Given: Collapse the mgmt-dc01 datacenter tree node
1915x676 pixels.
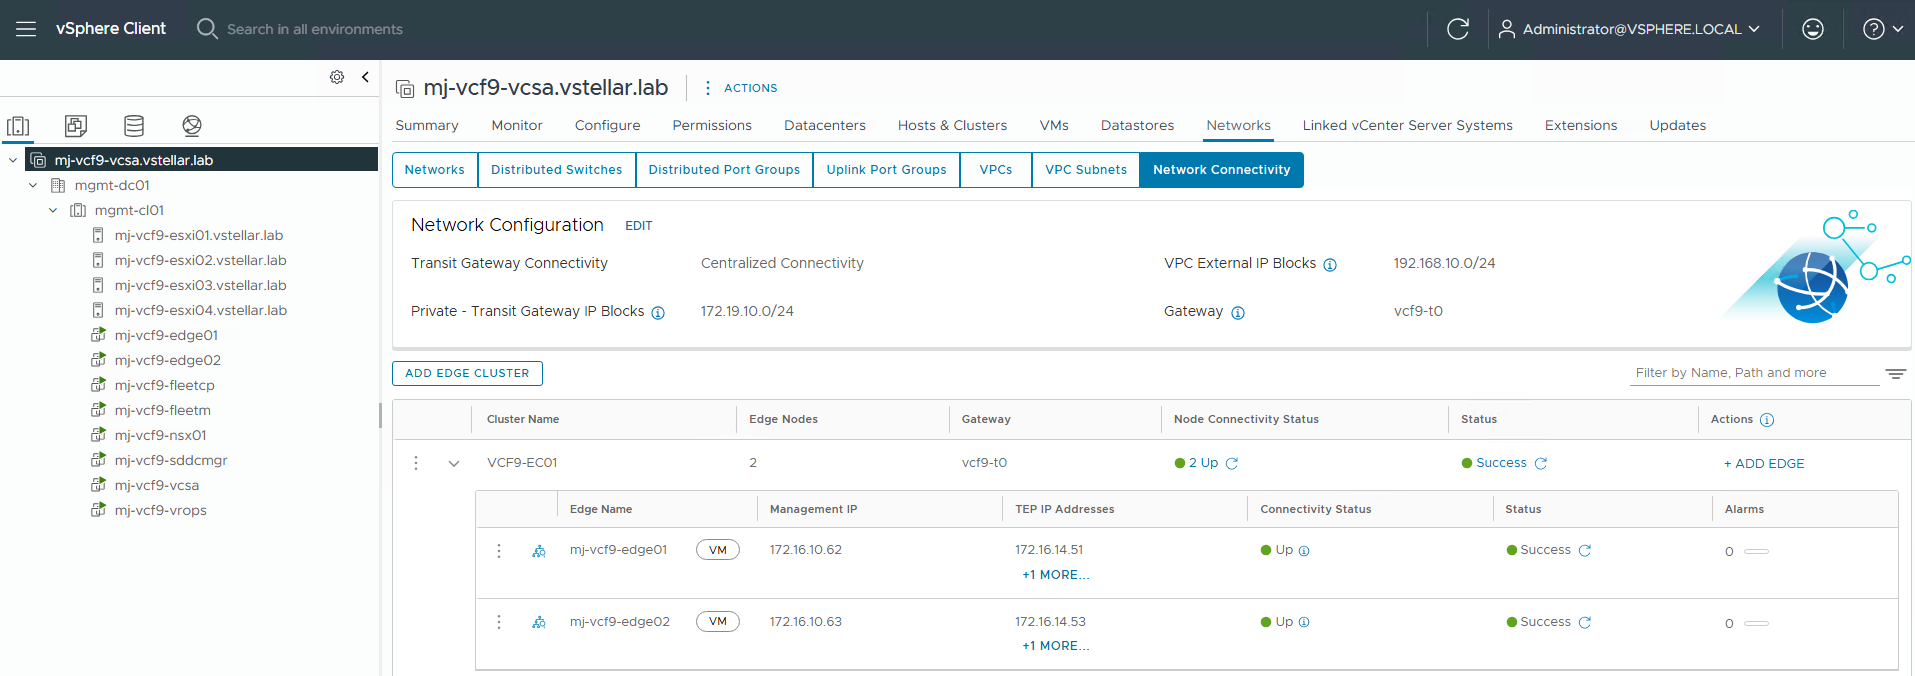Looking at the screenshot, I should click(x=33, y=185).
